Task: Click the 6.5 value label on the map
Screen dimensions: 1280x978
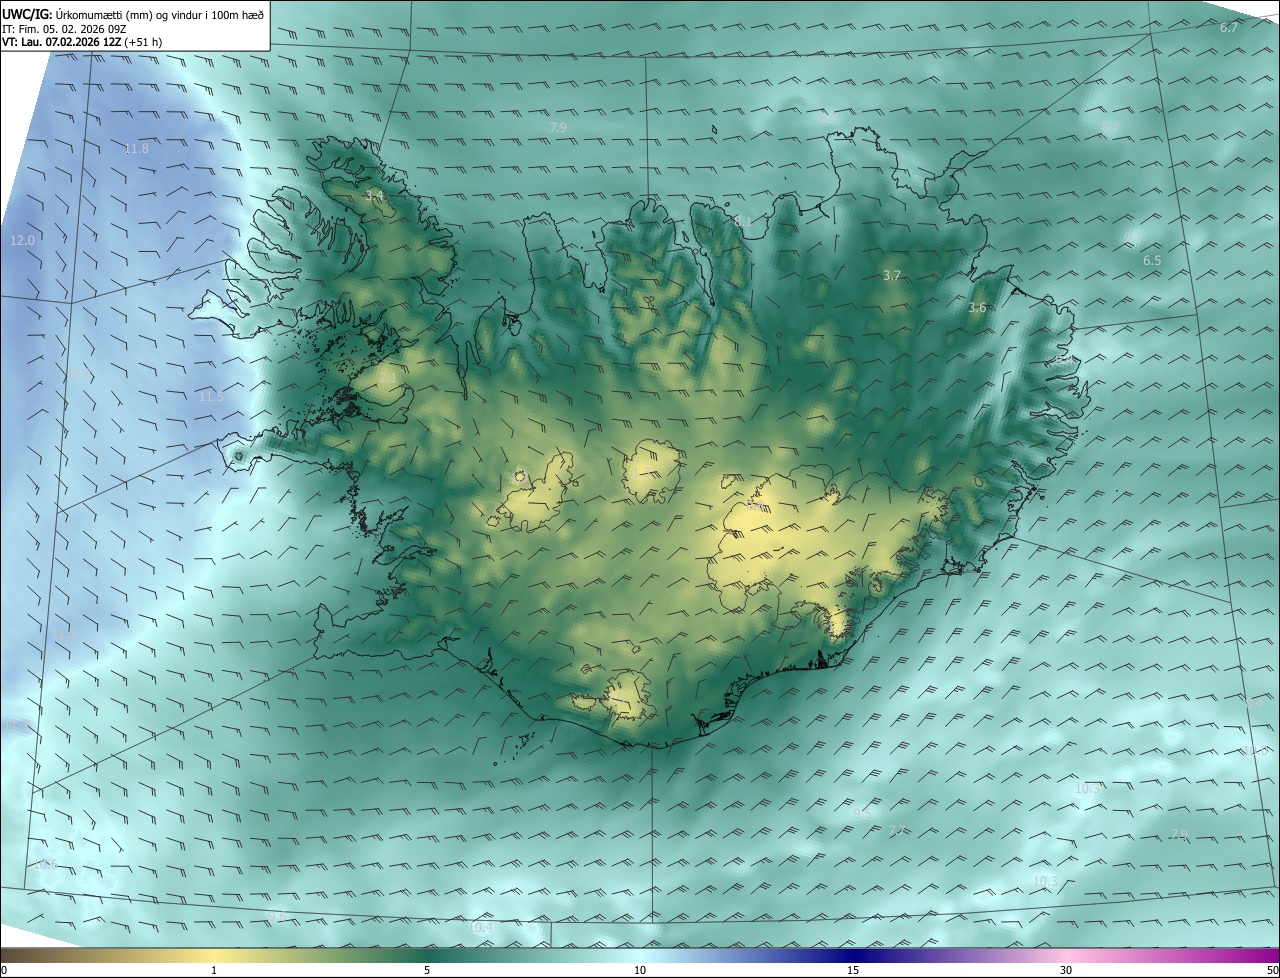Action: pos(1152,261)
